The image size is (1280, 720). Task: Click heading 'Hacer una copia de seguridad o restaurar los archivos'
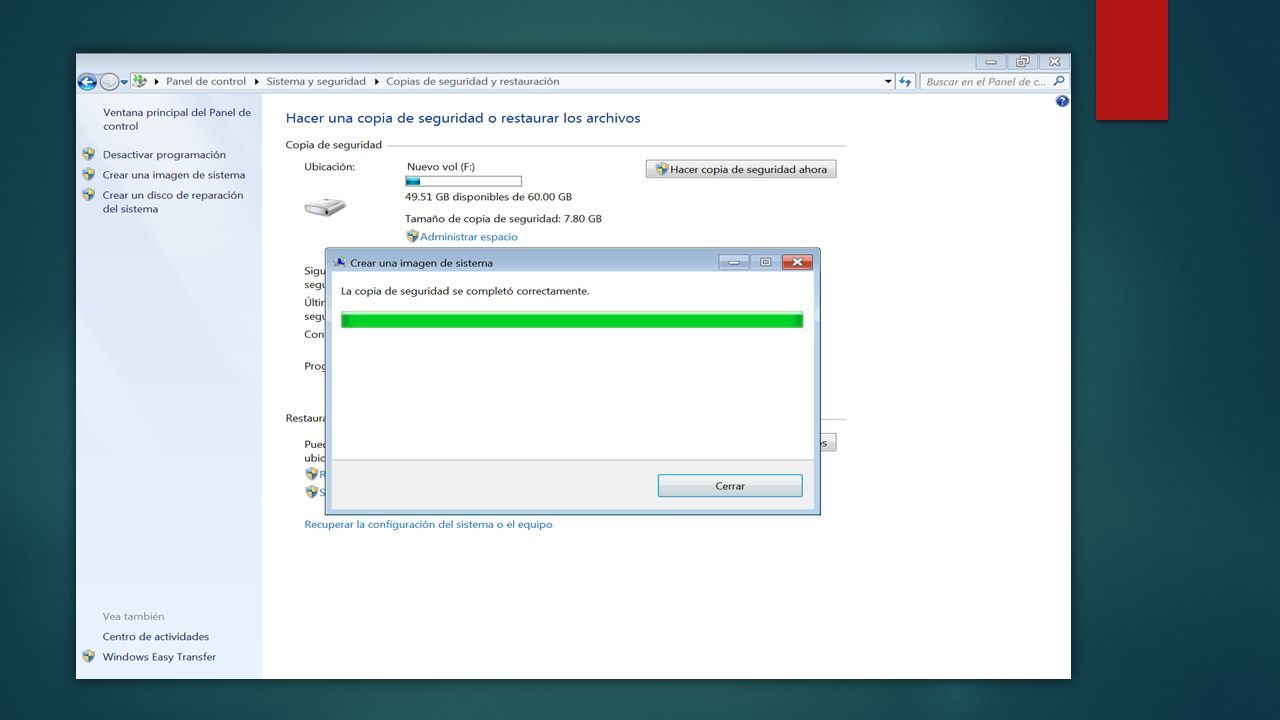463,118
